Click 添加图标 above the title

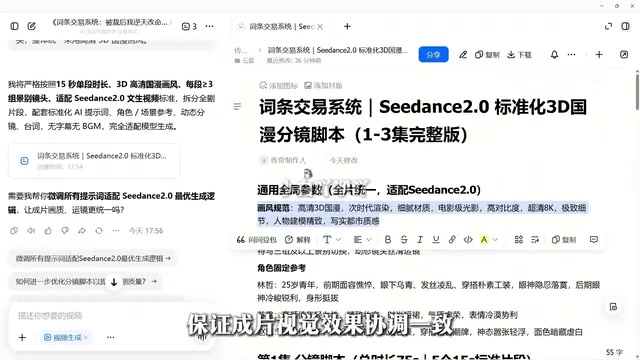pos(279,85)
